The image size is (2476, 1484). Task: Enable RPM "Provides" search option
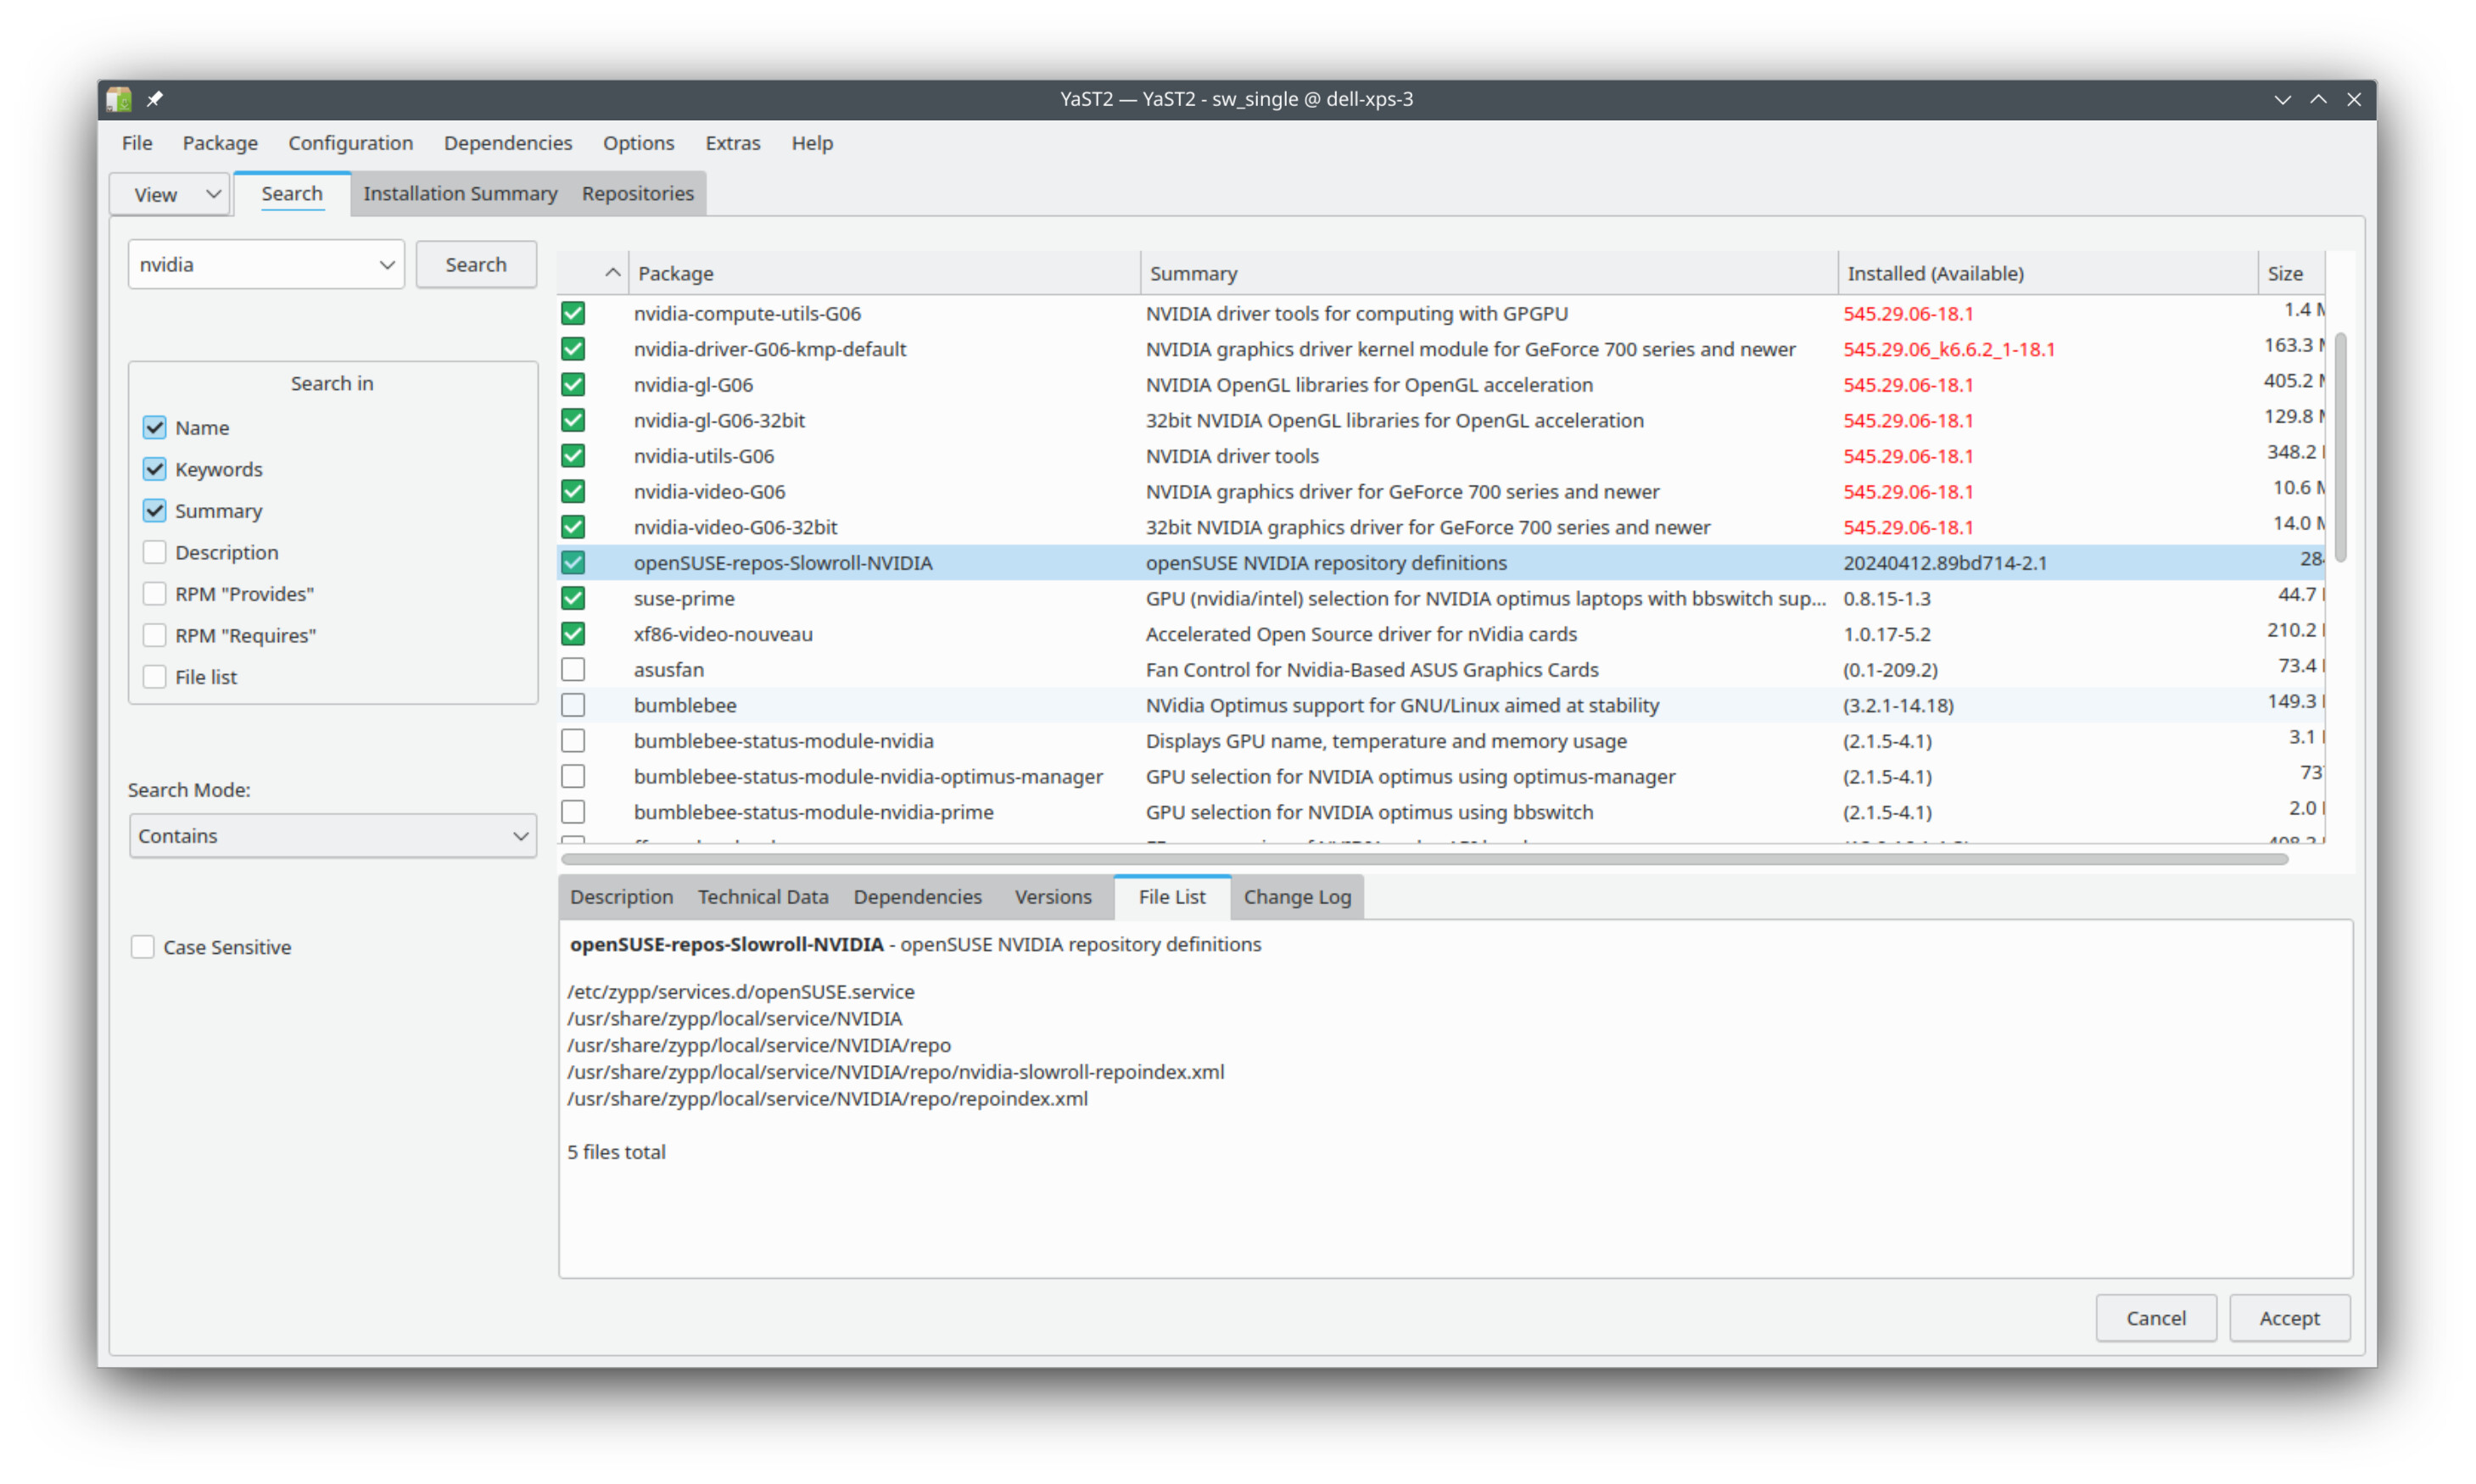[x=154, y=594]
